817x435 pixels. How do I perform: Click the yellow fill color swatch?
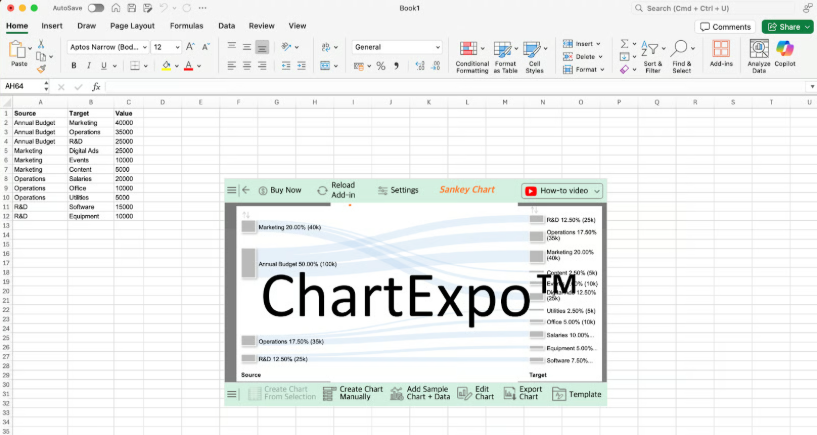[166, 66]
